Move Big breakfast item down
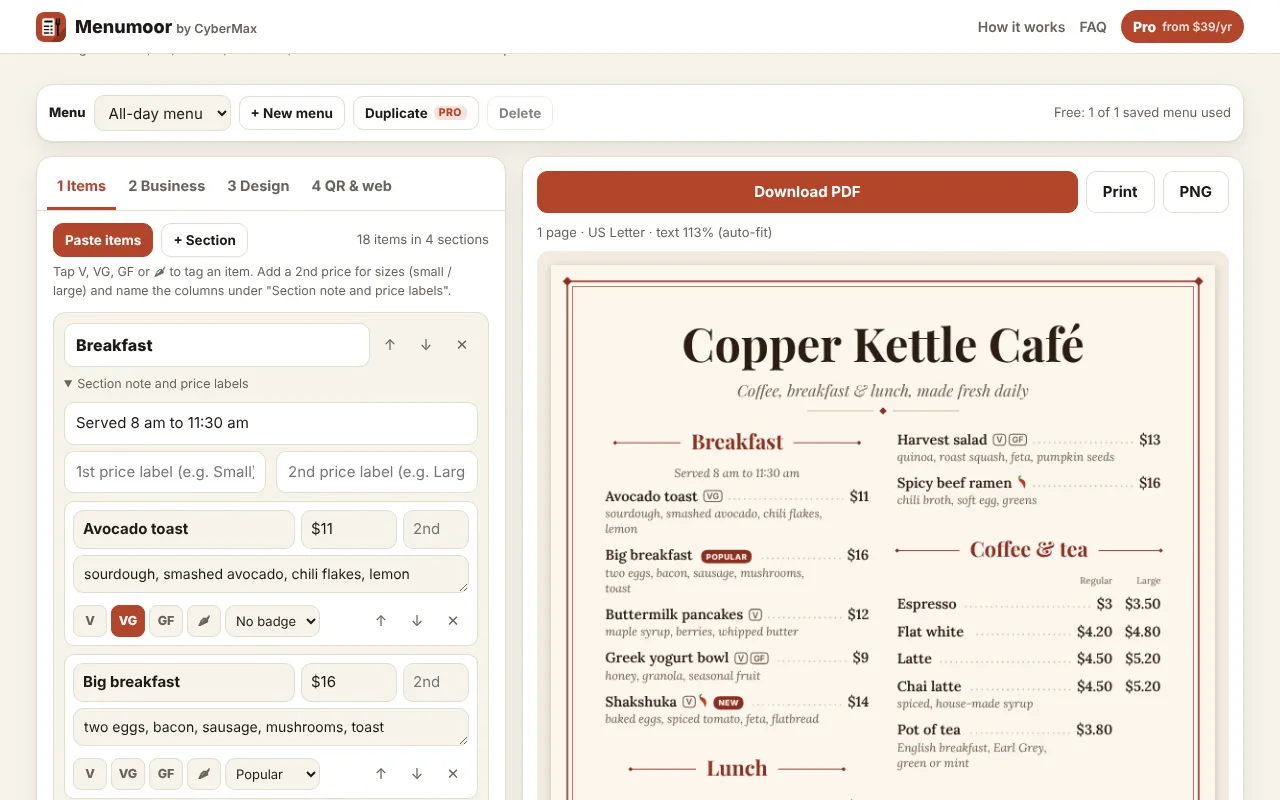This screenshot has height=800, width=1280. click(417, 774)
